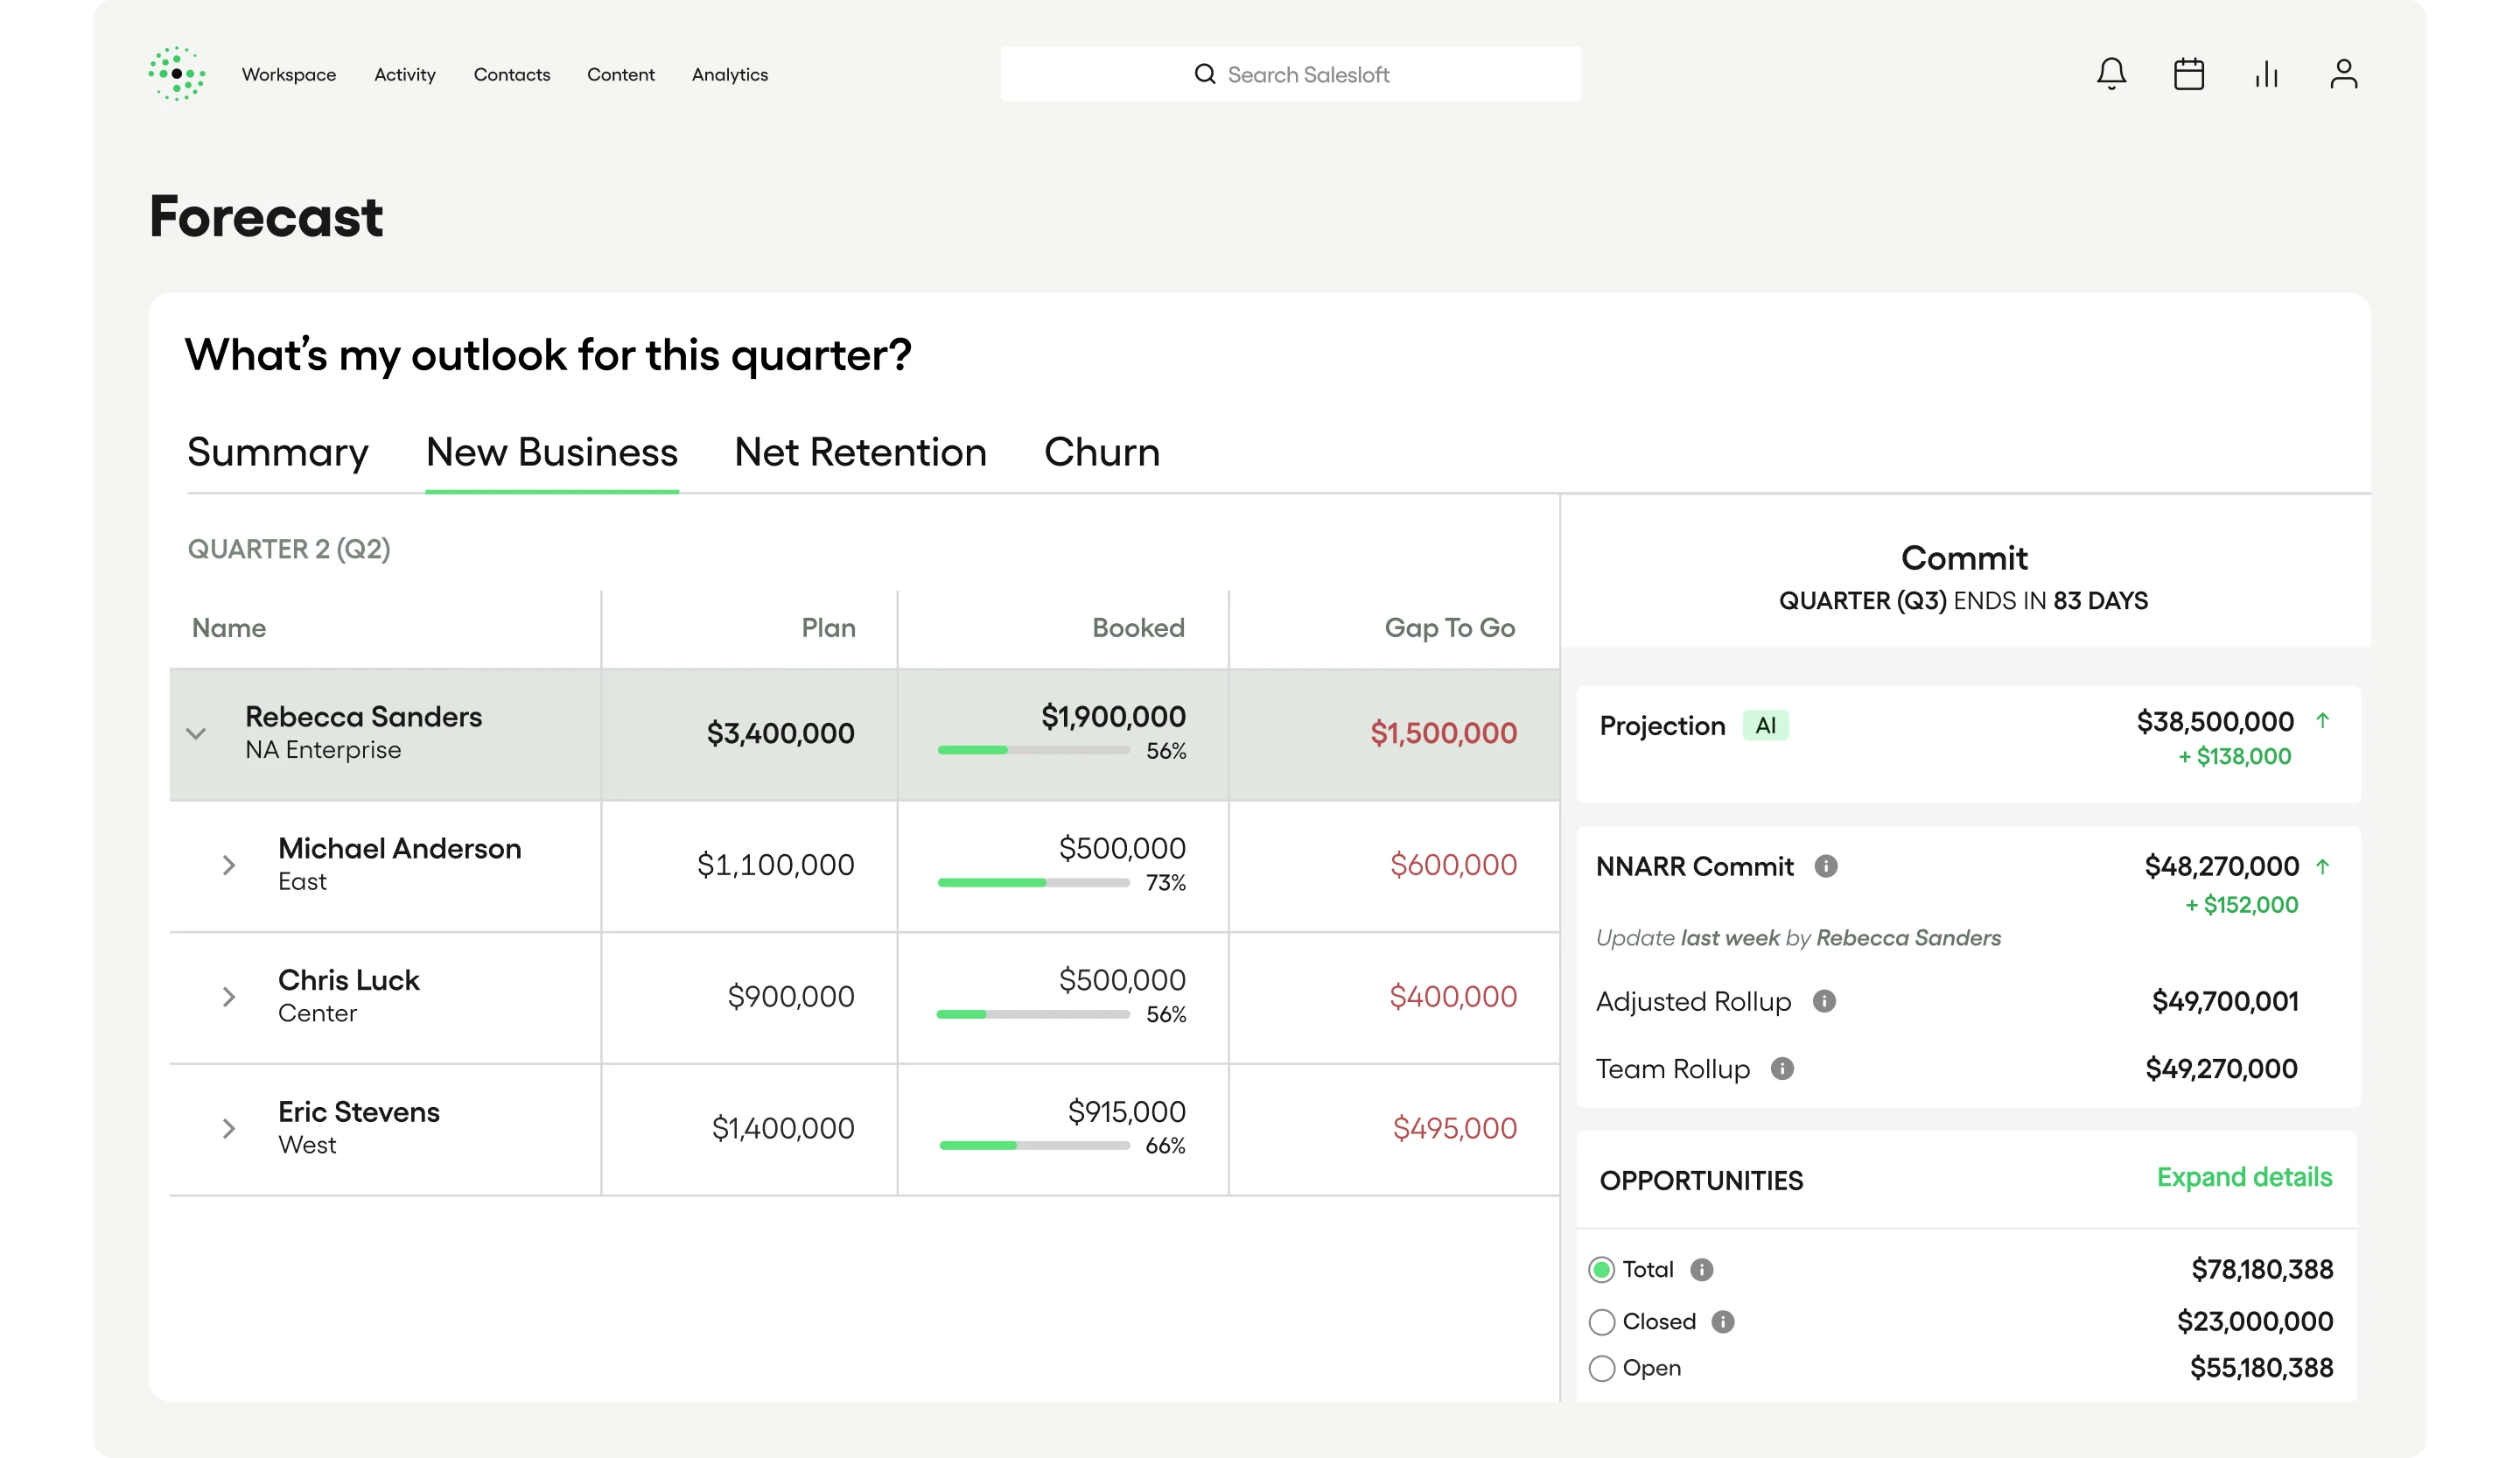This screenshot has width=2520, height=1458.
Task: Click the bar chart icon in header
Action: 2266,74
